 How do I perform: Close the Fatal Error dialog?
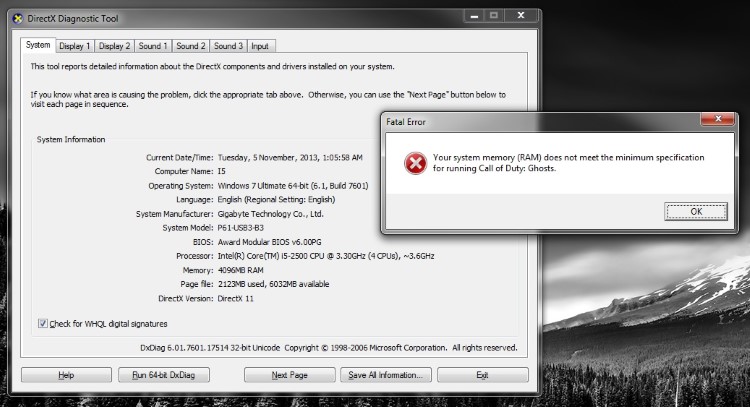coord(717,119)
